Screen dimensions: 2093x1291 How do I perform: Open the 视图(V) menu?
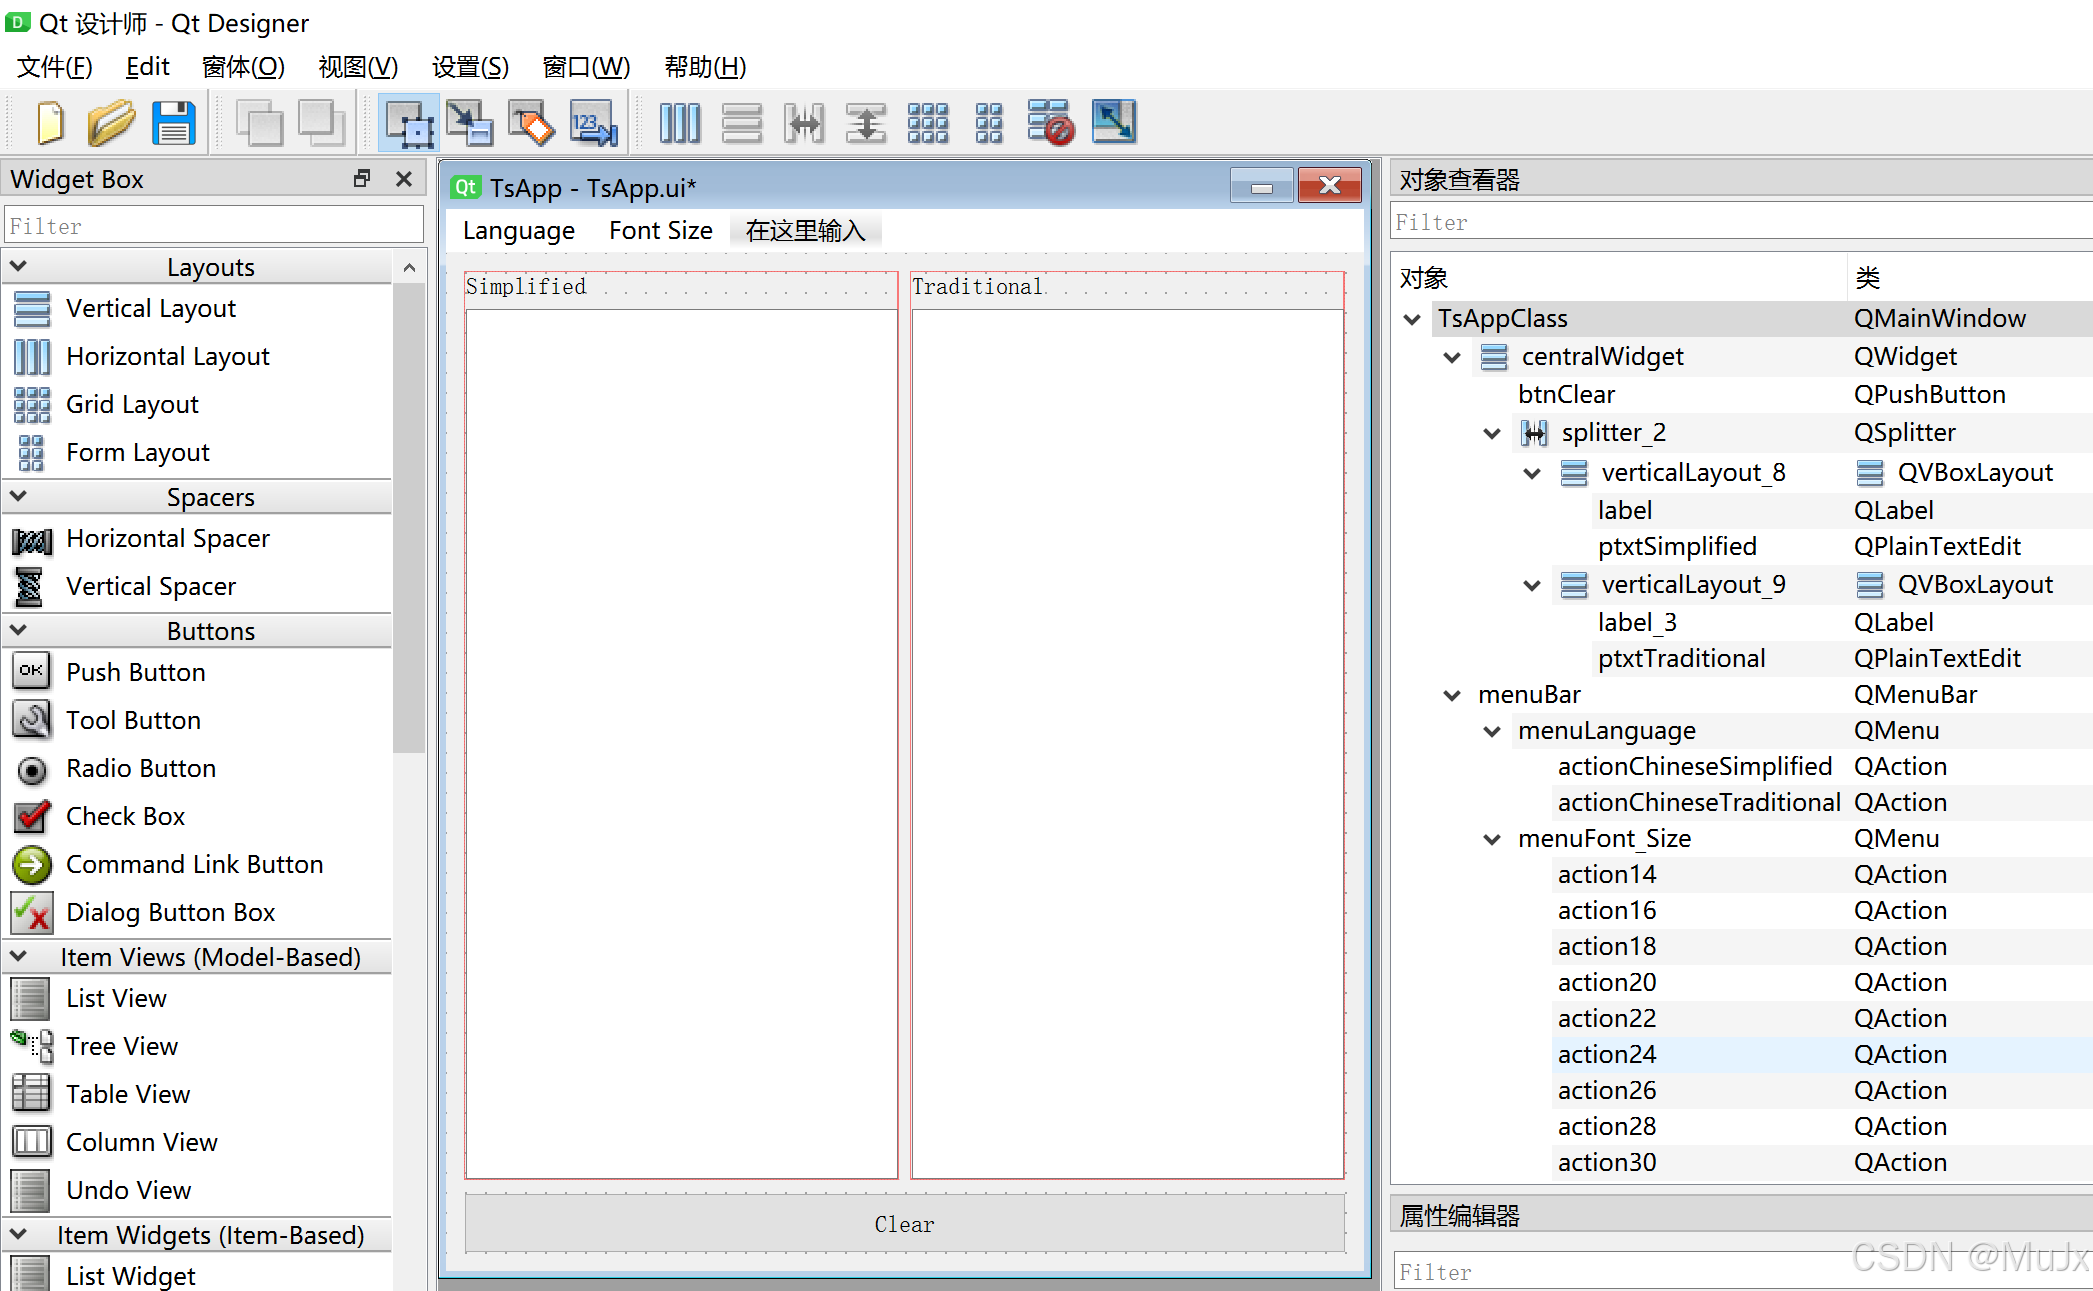[x=357, y=67]
